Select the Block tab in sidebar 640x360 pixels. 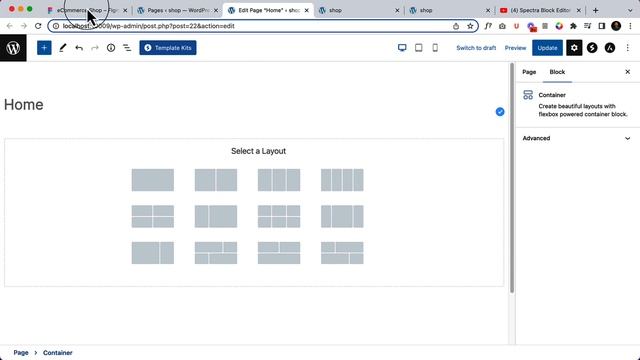[x=557, y=72]
